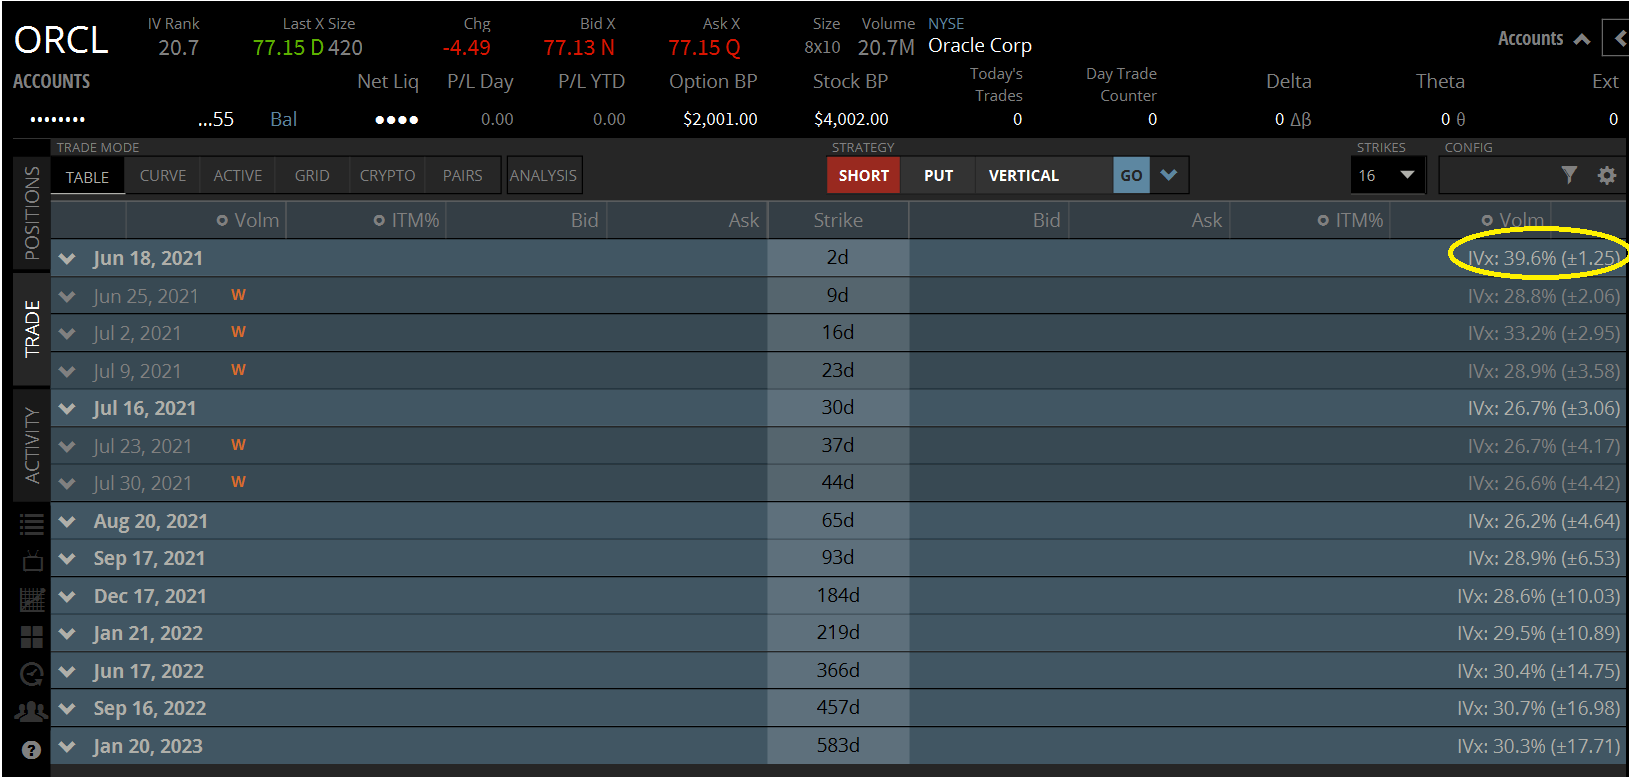Toggle the put-side Volm column circle
Image resolution: width=1629 pixels, height=777 pixels.
[1487, 221]
